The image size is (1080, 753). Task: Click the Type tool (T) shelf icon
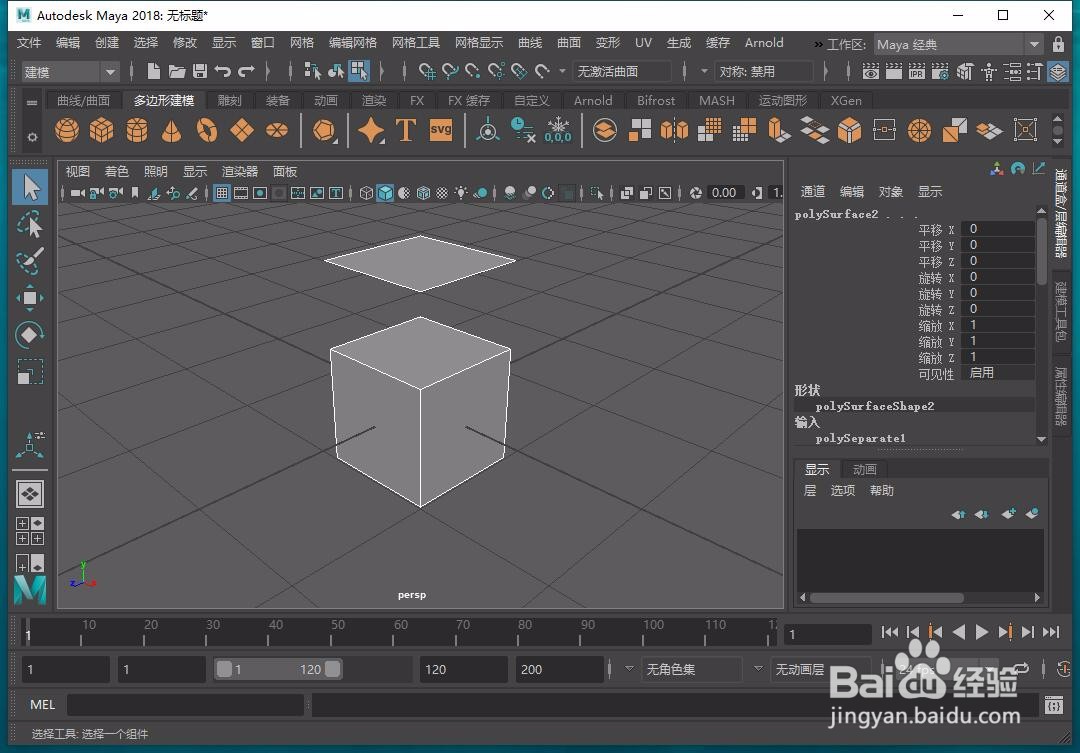click(406, 130)
